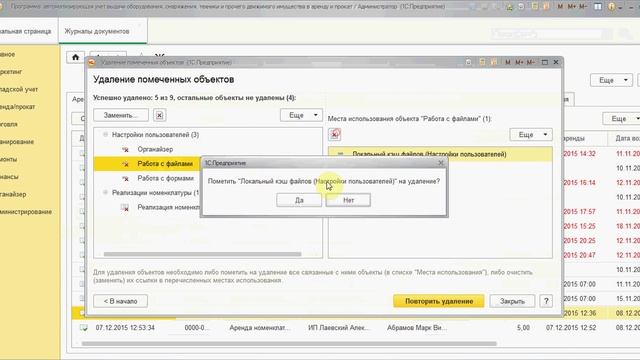The width and height of the screenshot is (640, 360).
Task: Open calculator in deletion dialog title bar
Action: [x=482, y=62]
